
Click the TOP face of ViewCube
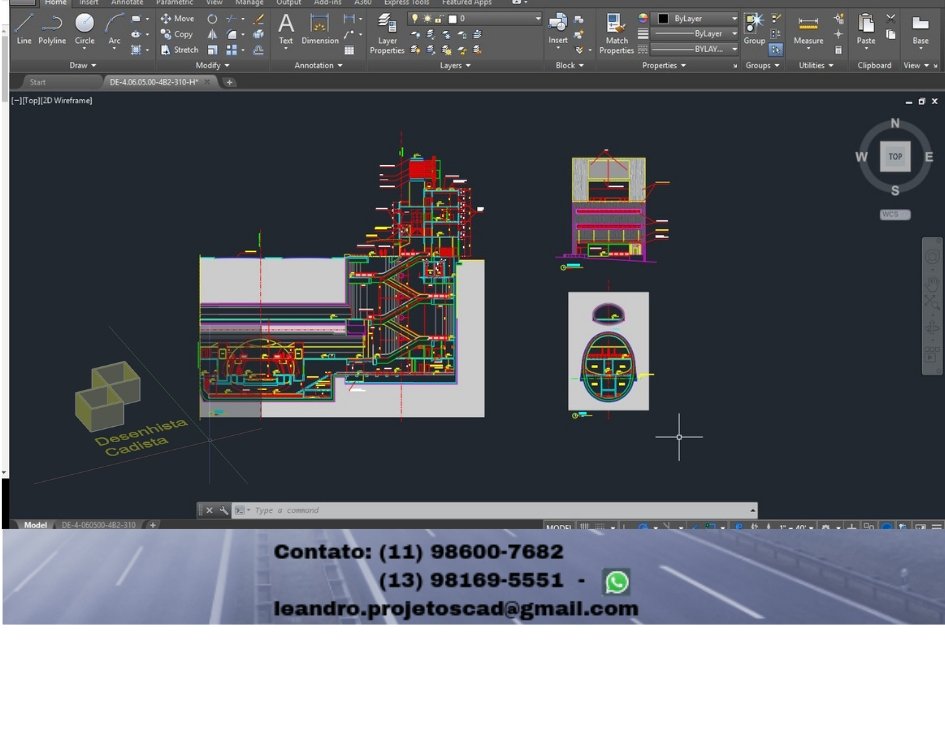(895, 157)
